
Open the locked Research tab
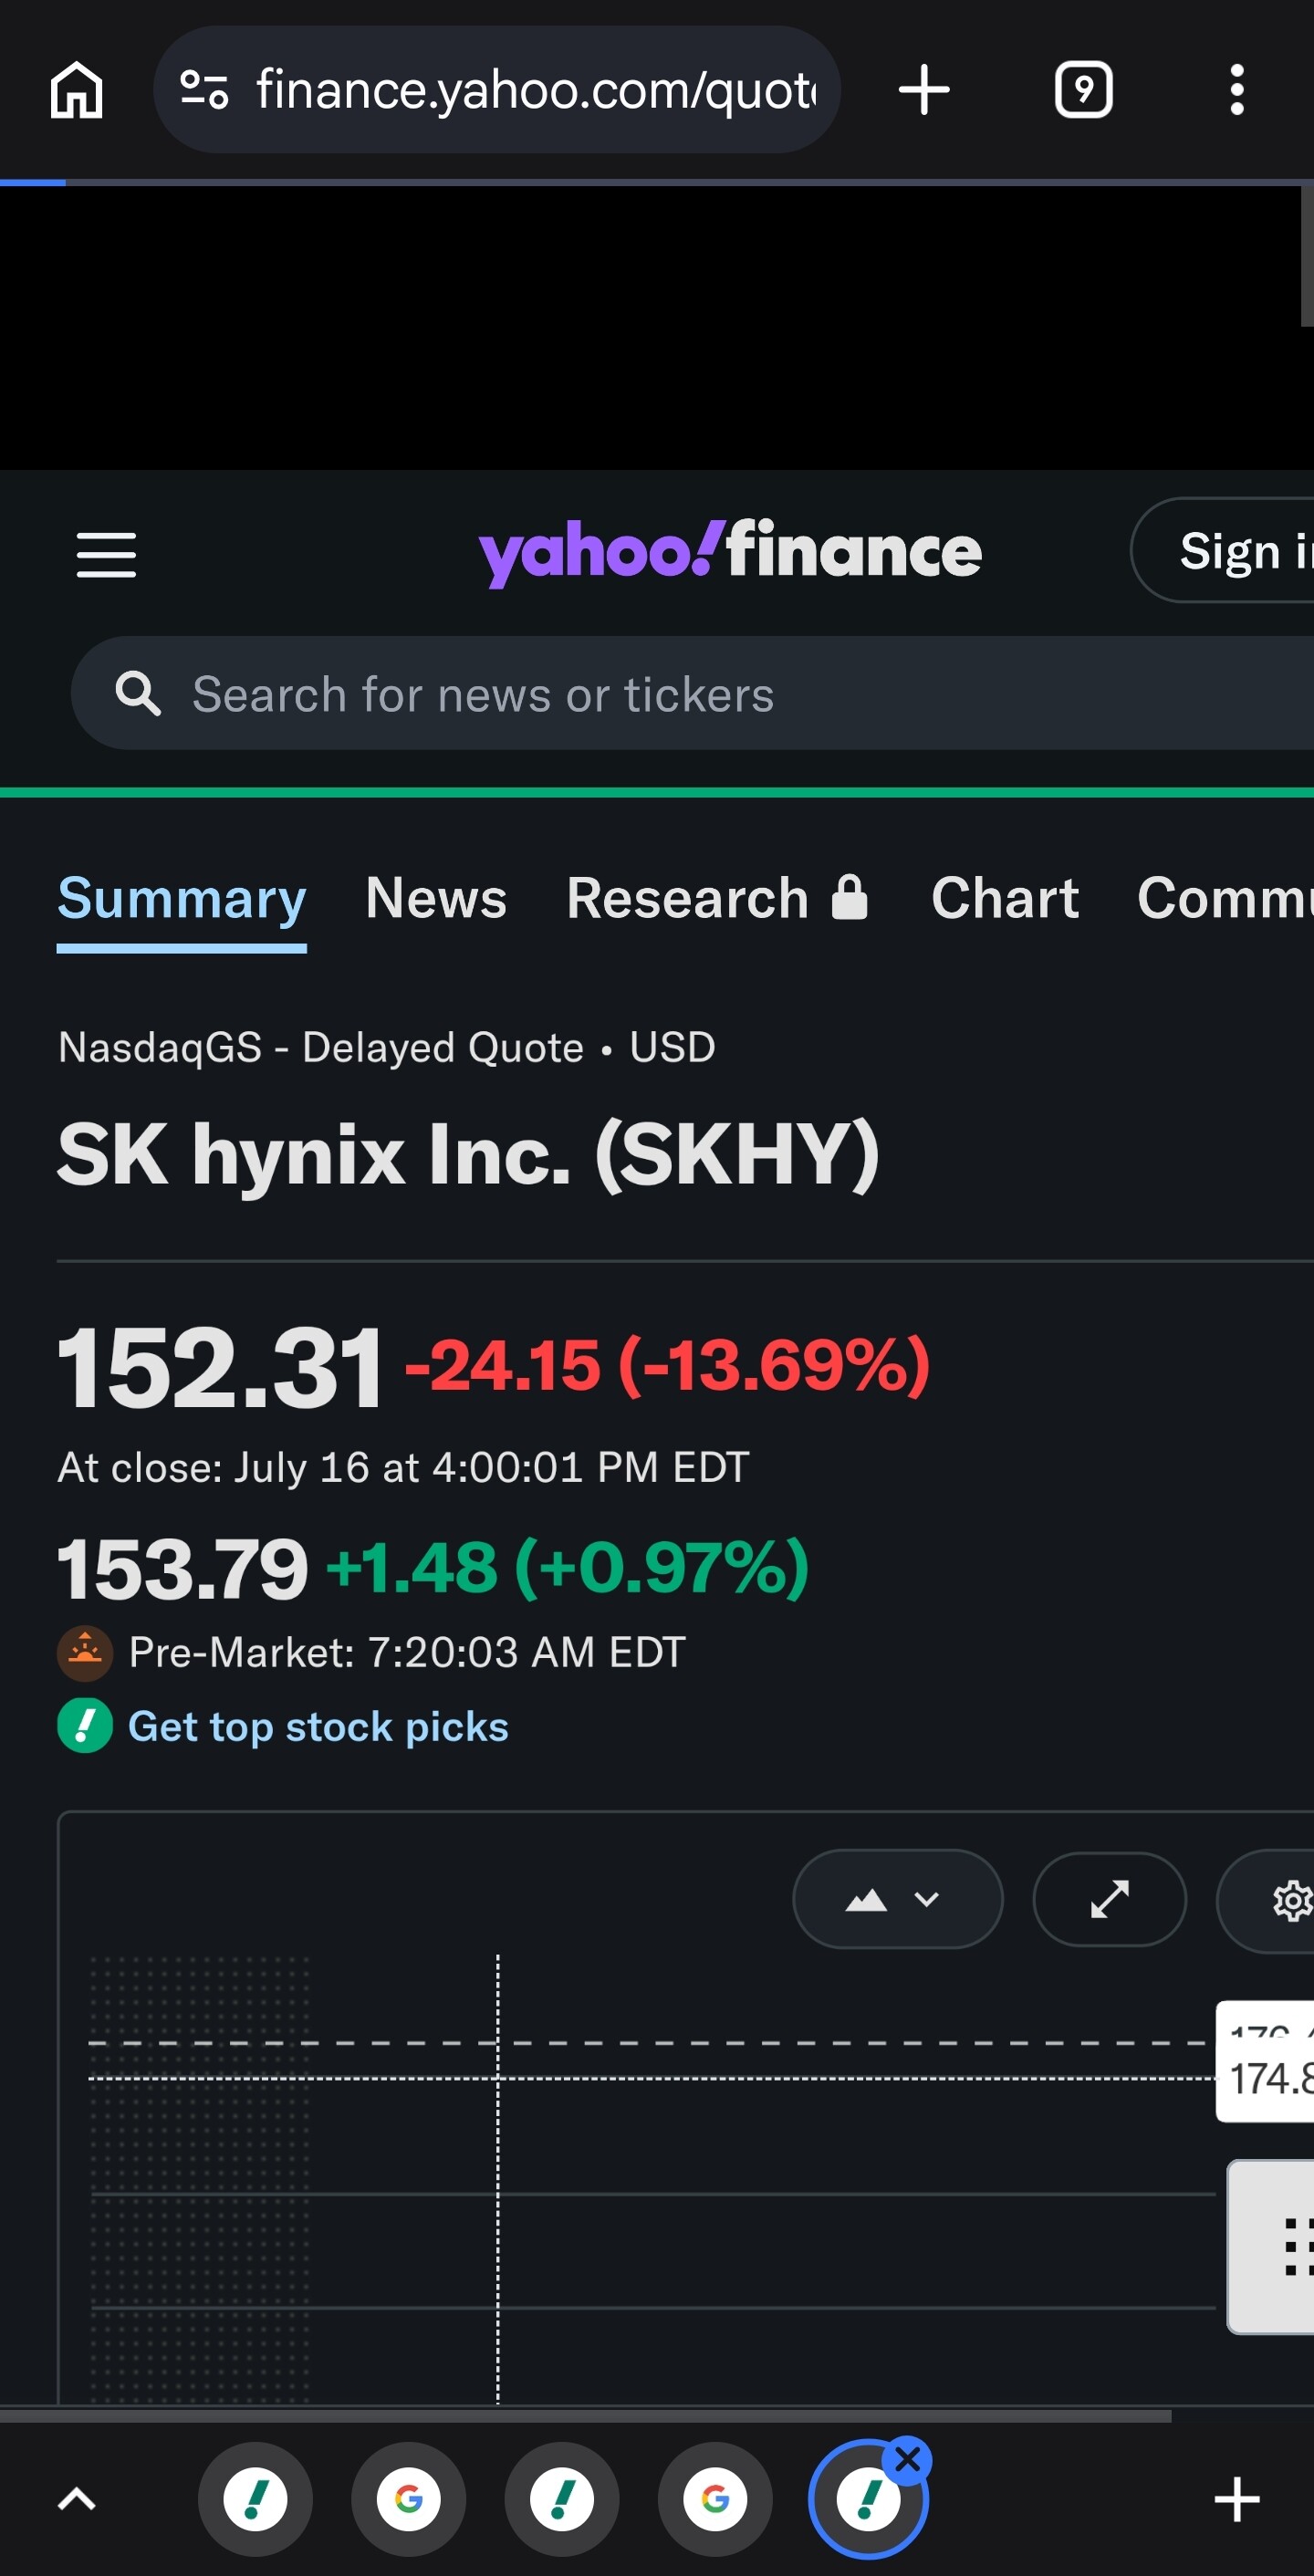click(x=718, y=897)
